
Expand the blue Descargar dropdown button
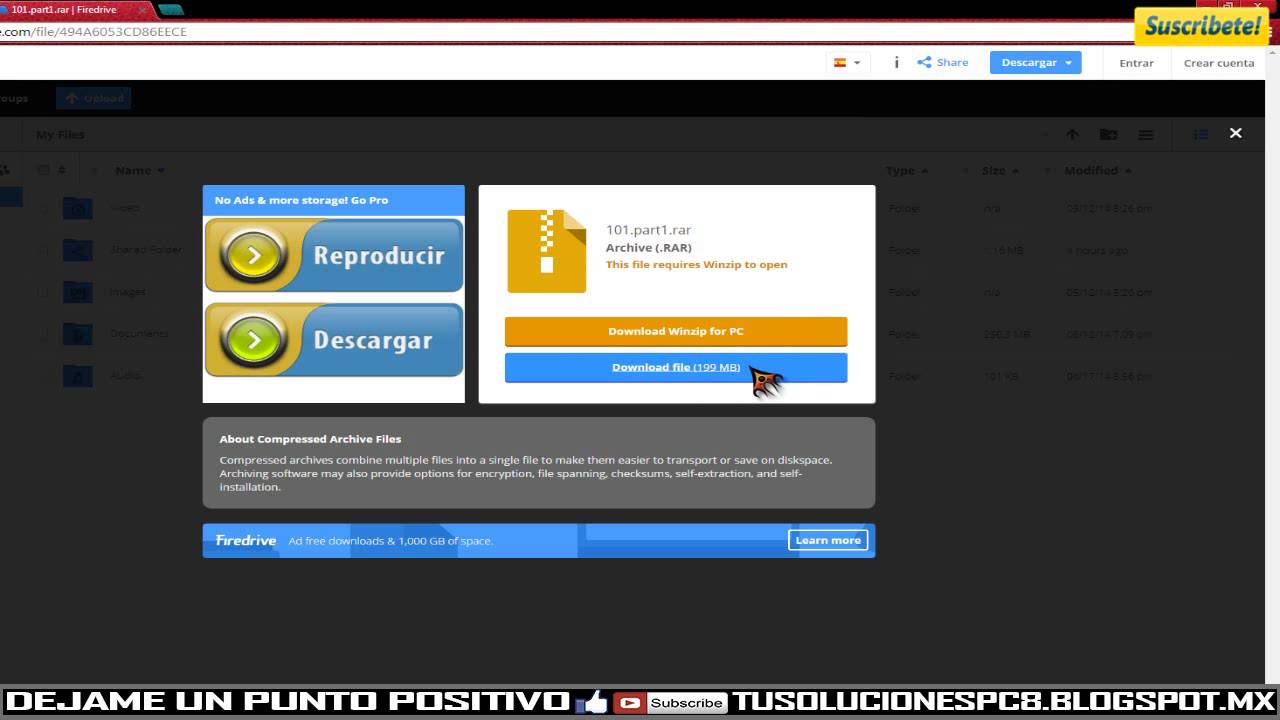pyautogui.click(x=1035, y=62)
